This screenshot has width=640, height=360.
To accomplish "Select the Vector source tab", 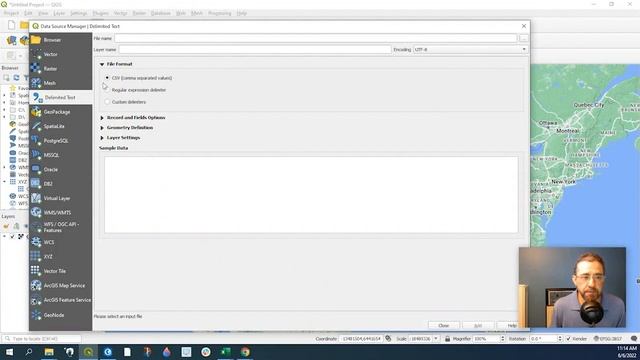I will pyautogui.click(x=60, y=54).
